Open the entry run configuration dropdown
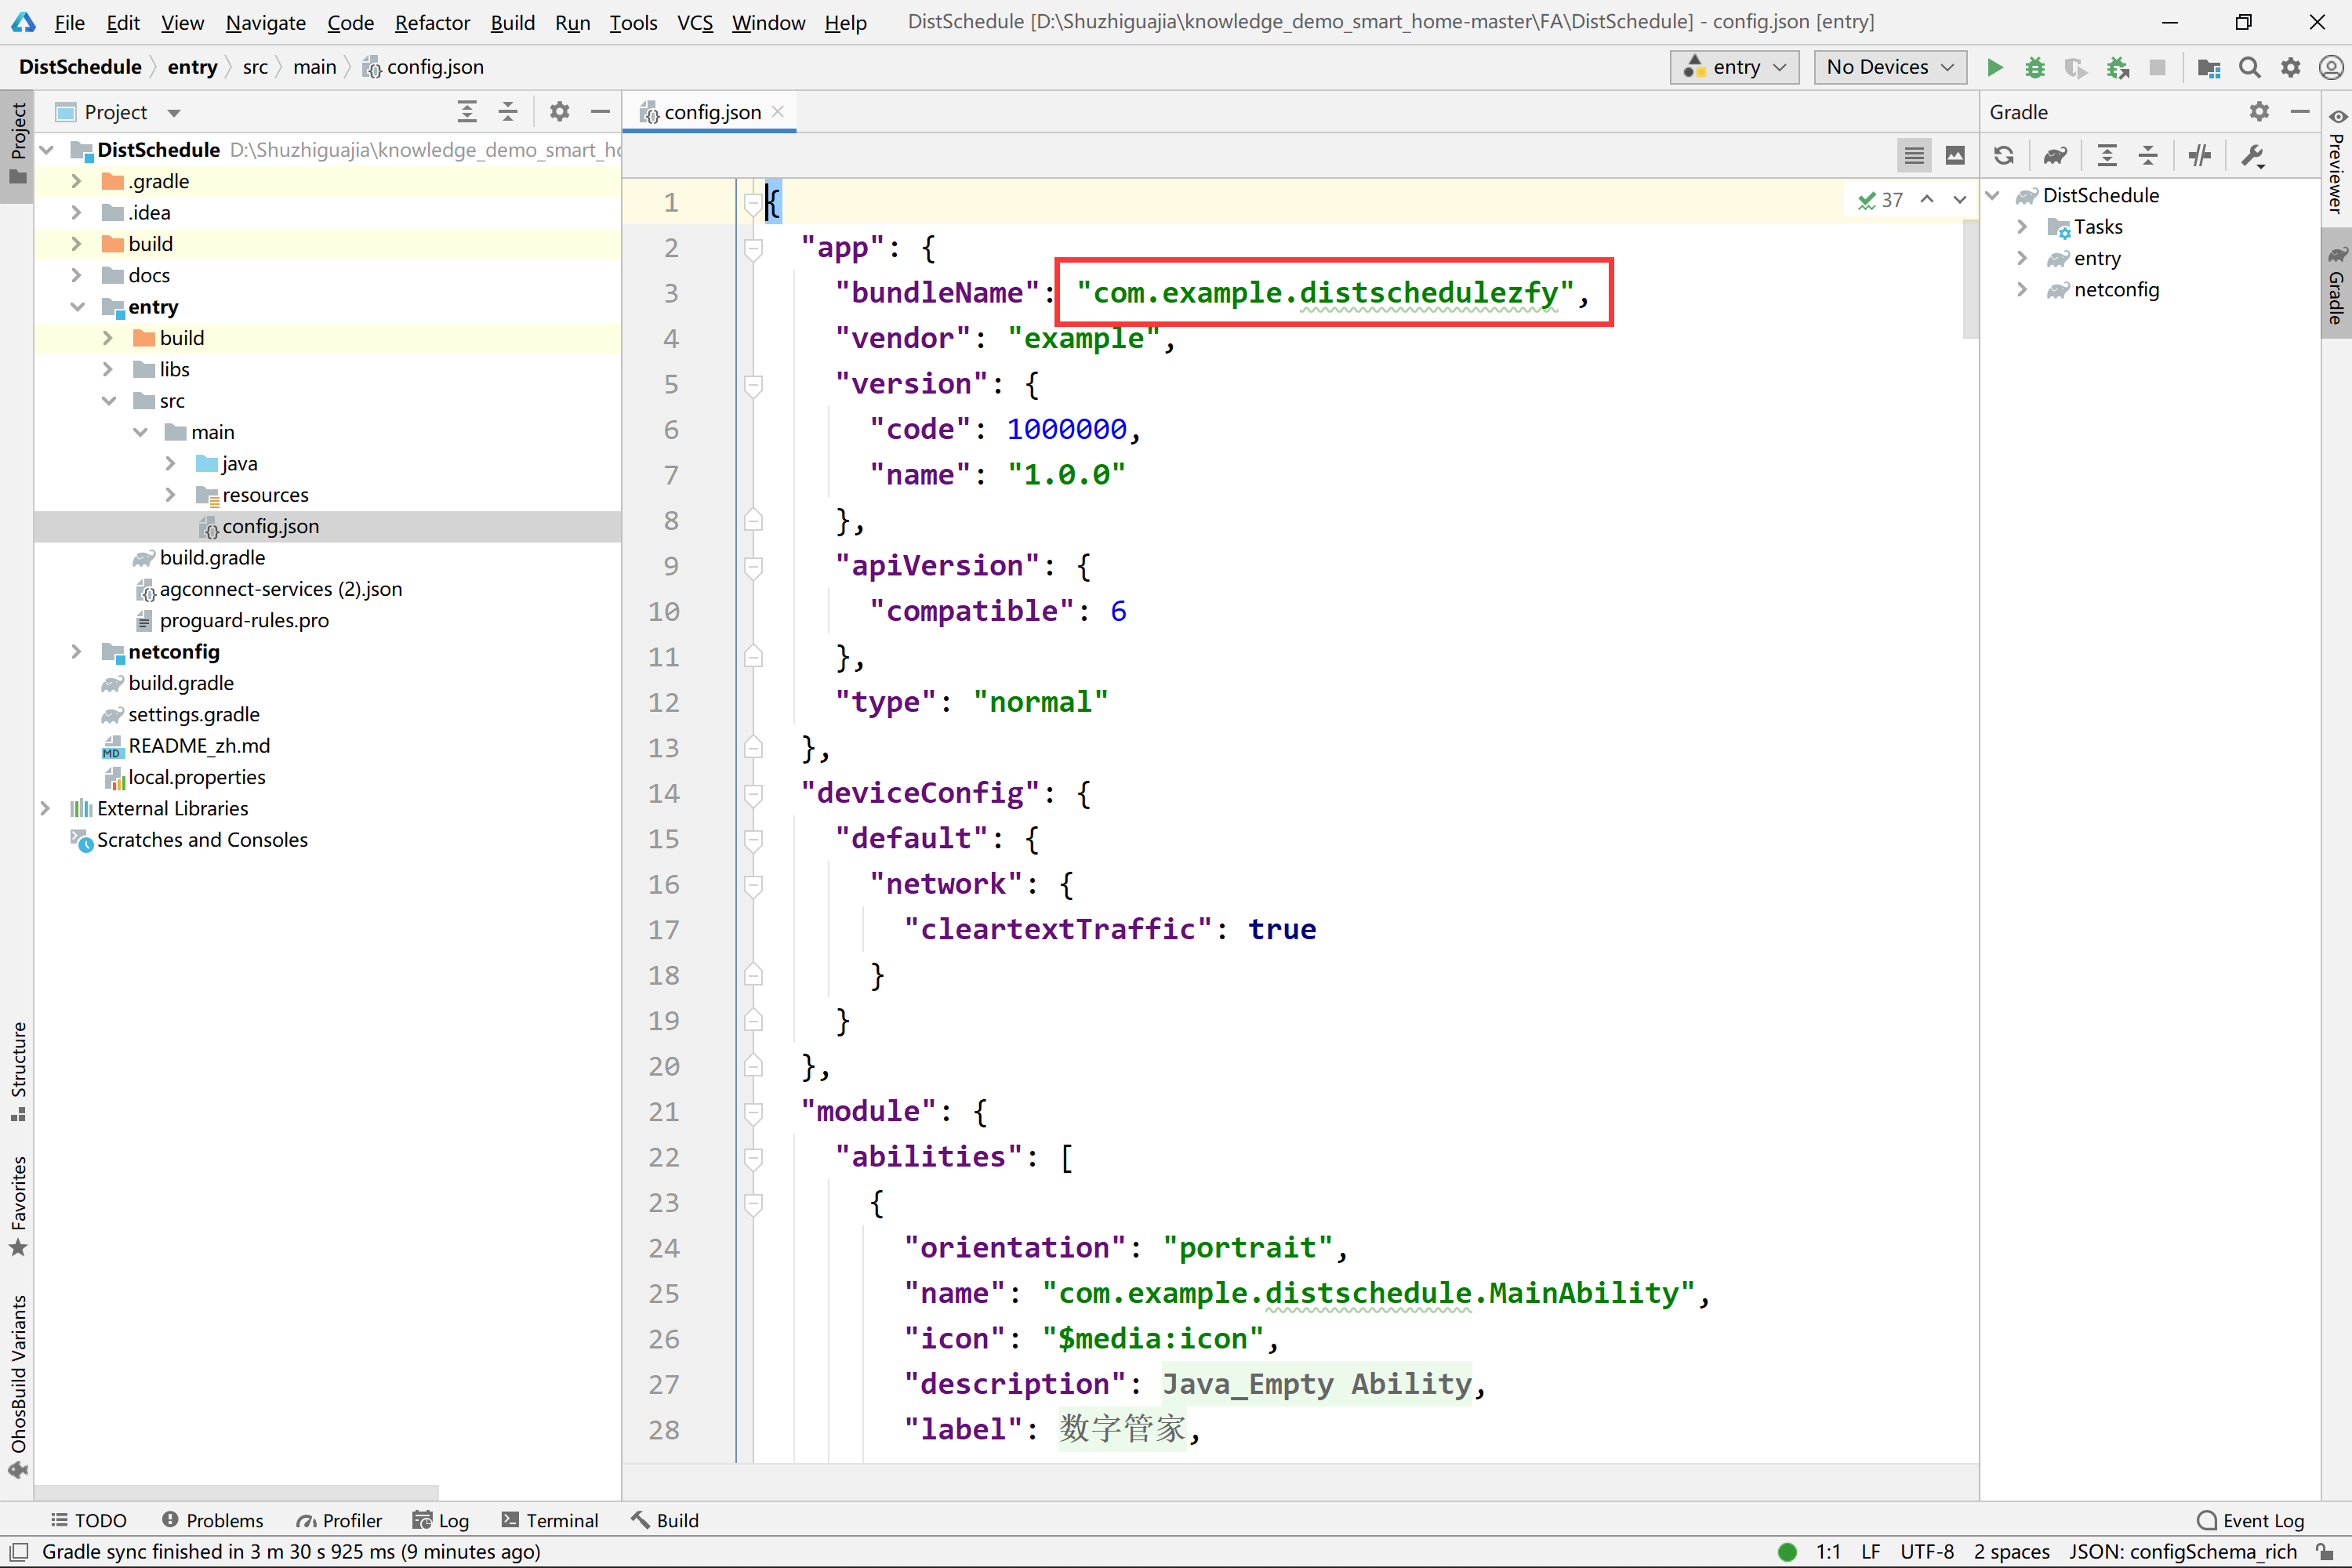The width and height of the screenshot is (2352, 1568). (1734, 67)
